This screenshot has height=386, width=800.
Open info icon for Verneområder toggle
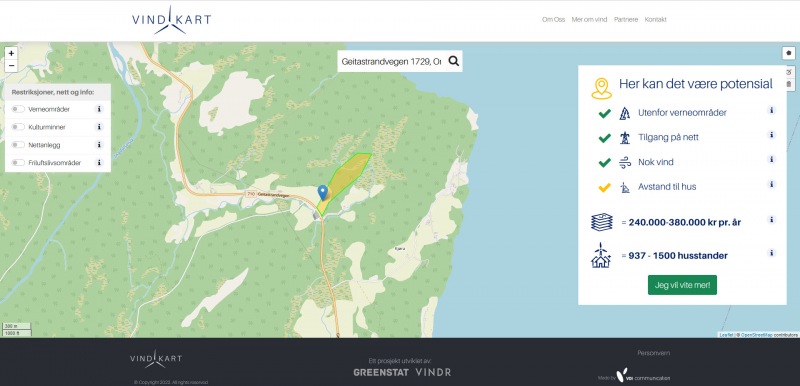point(99,109)
